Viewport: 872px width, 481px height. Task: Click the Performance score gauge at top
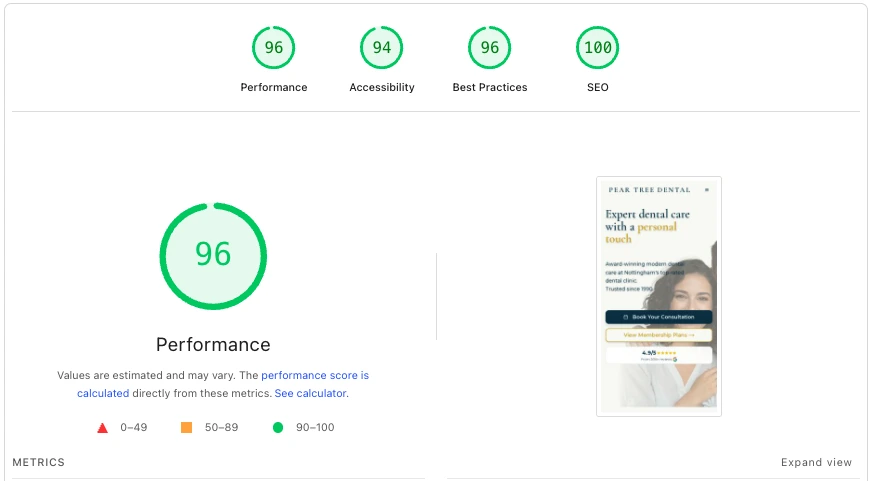pos(274,48)
